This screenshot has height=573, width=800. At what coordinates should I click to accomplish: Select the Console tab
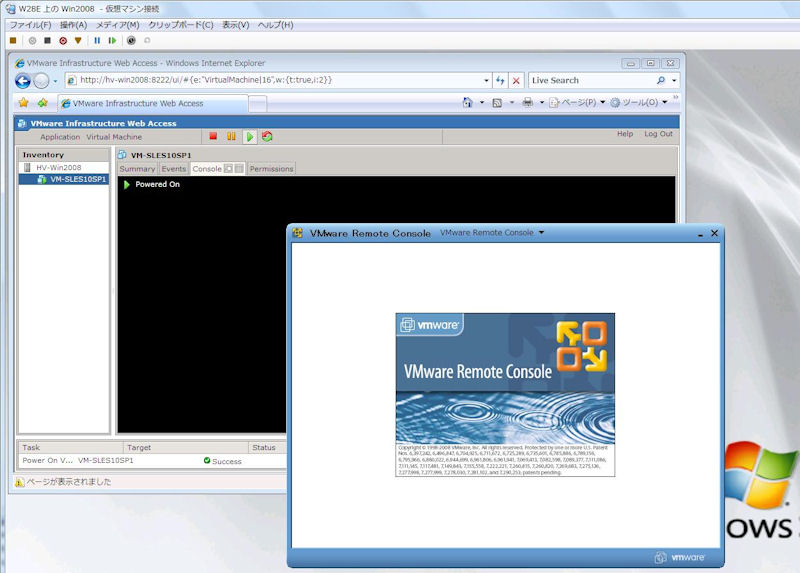207,169
